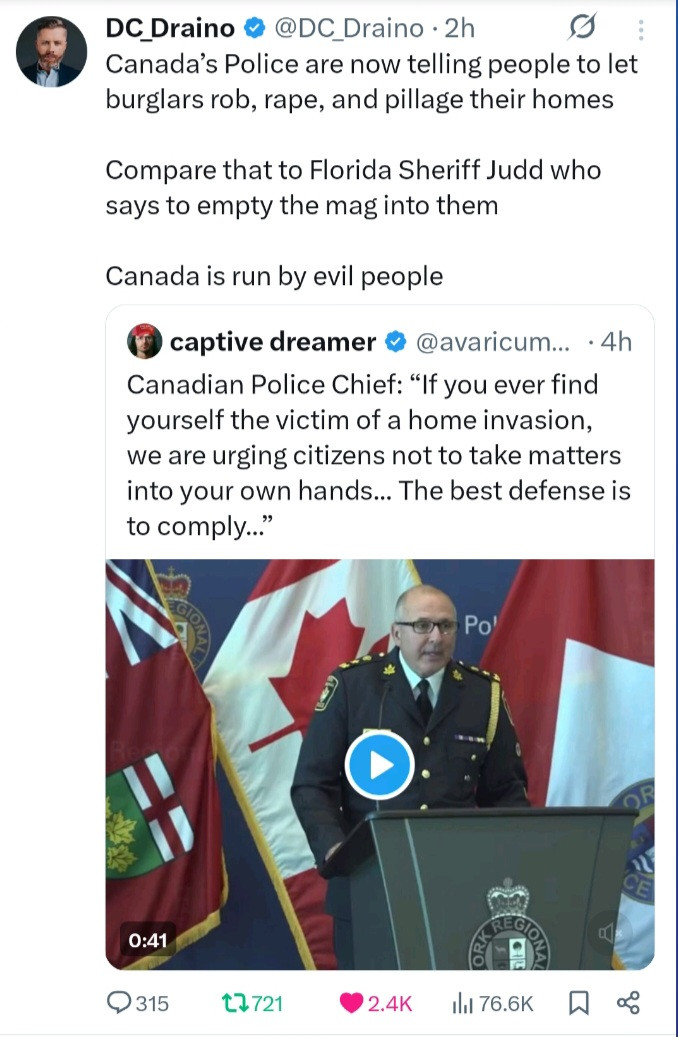Play the police chief video
This screenshot has height=1037, width=678.
[379, 765]
